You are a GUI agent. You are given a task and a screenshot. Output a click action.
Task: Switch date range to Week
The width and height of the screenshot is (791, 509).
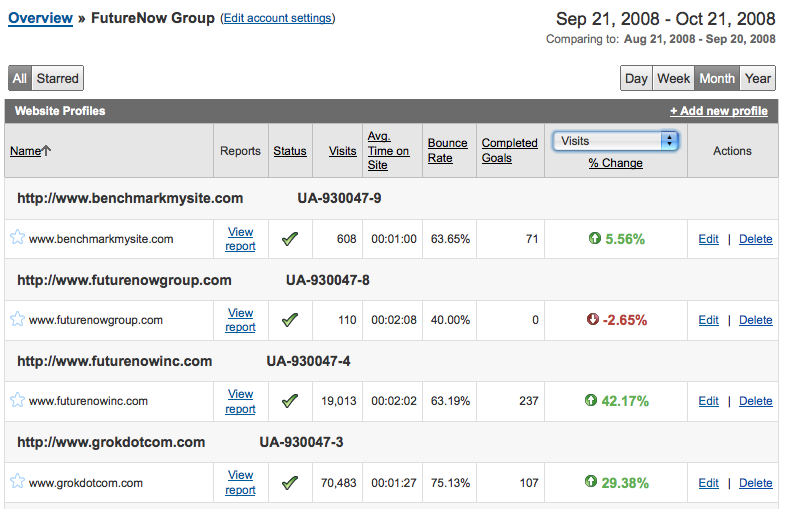(673, 78)
